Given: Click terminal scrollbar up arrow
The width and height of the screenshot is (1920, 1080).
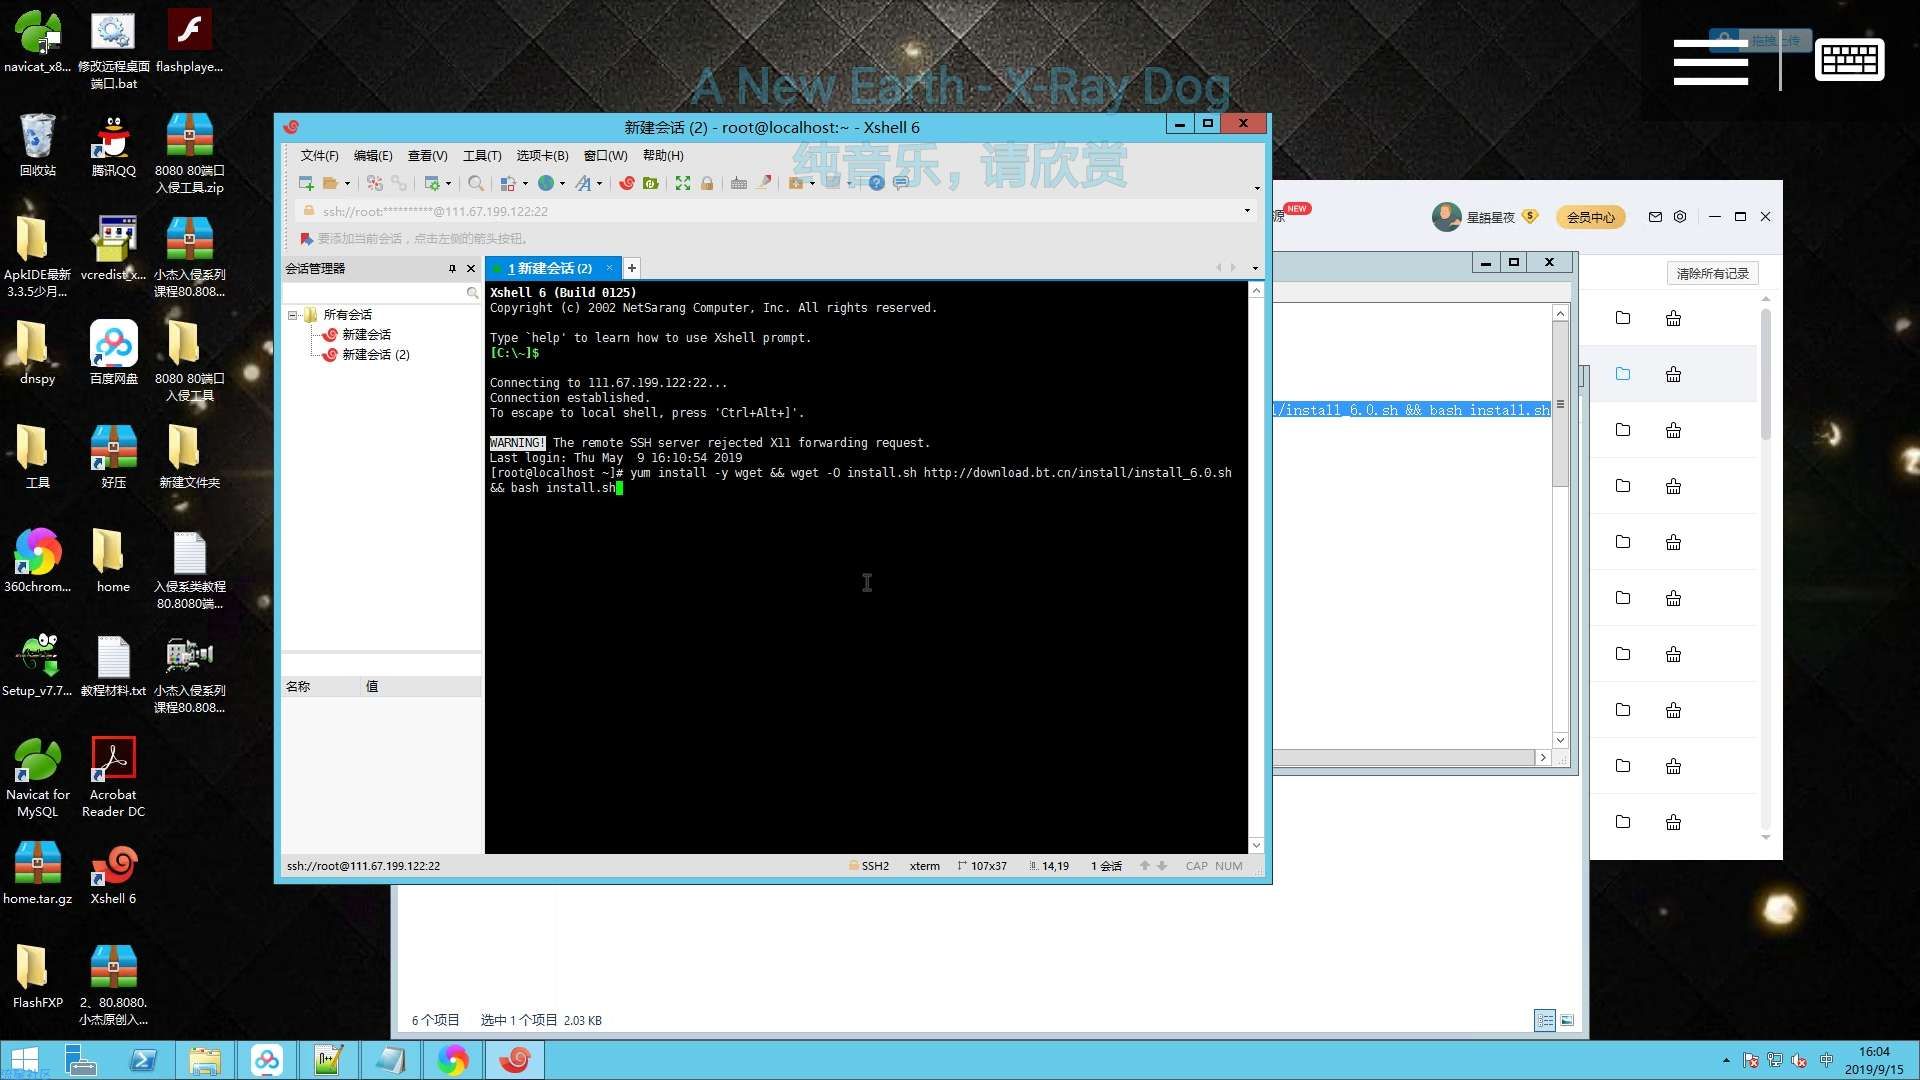Looking at the screenshot, I should coord(1257,291).
